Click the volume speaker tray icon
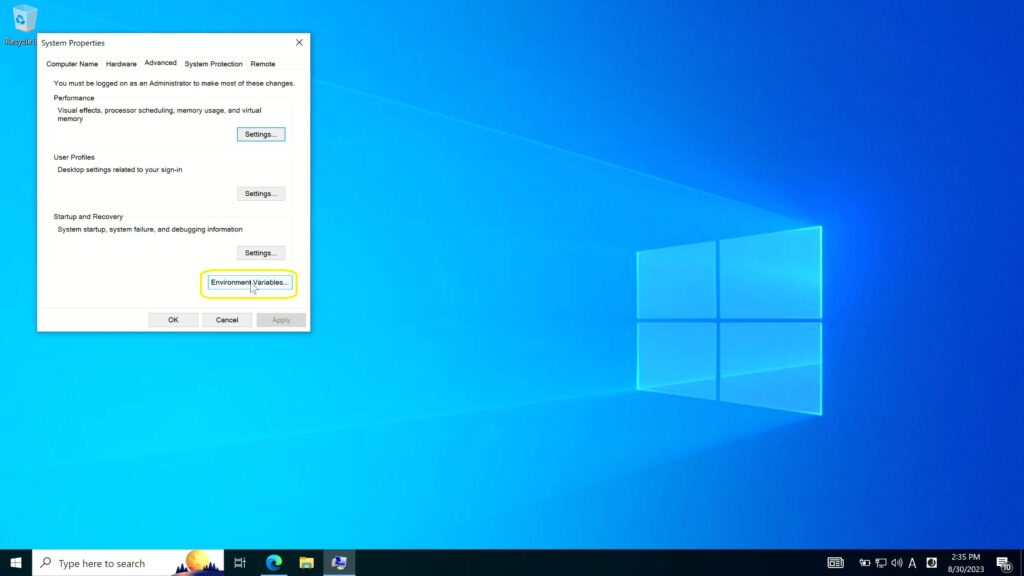The height and width of the screenshot is (576, 1024). click(897, 563)
